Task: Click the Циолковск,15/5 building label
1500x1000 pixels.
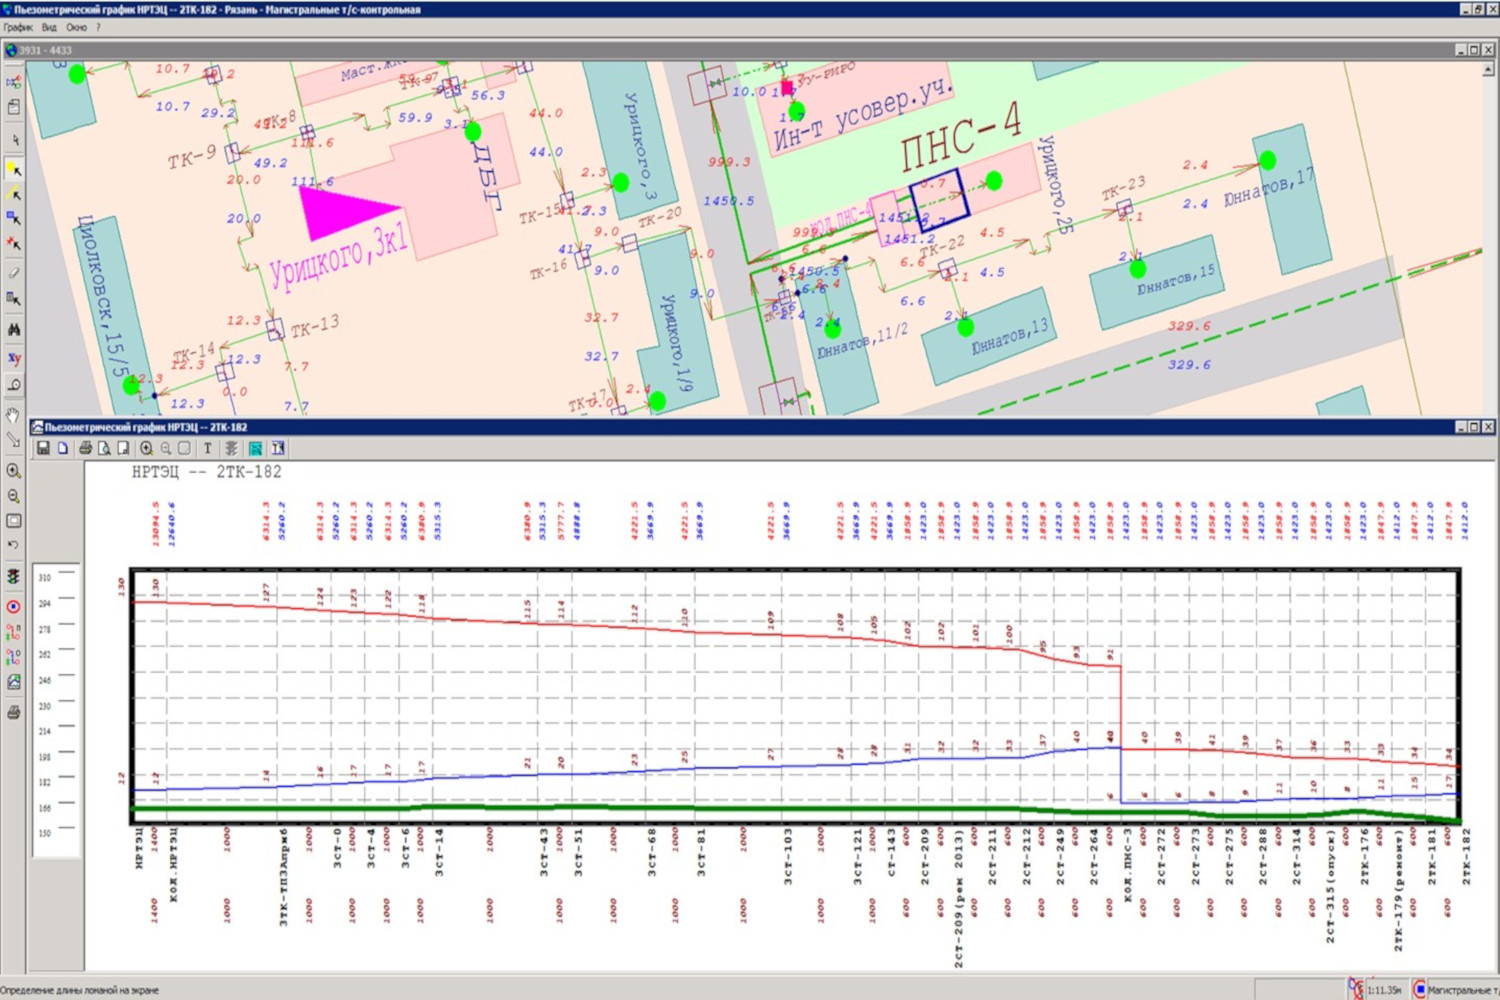Action: 104,297
